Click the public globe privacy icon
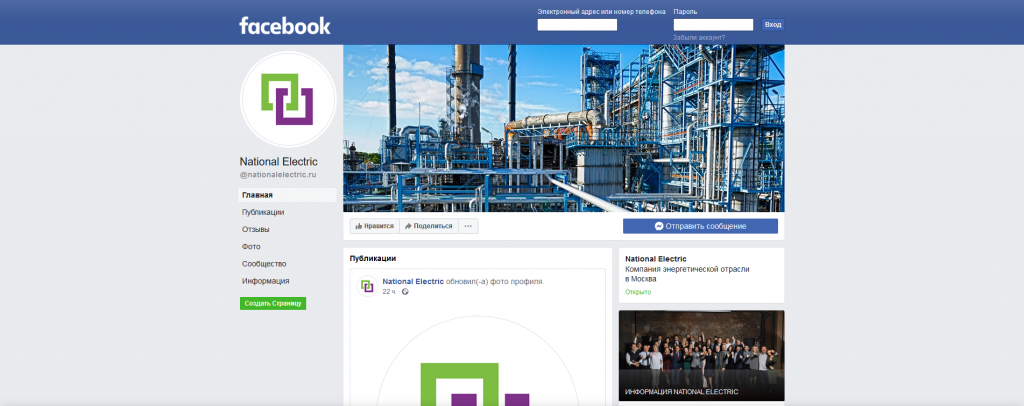The width and height of the screenshot is (1024, 406). point(405,292)
